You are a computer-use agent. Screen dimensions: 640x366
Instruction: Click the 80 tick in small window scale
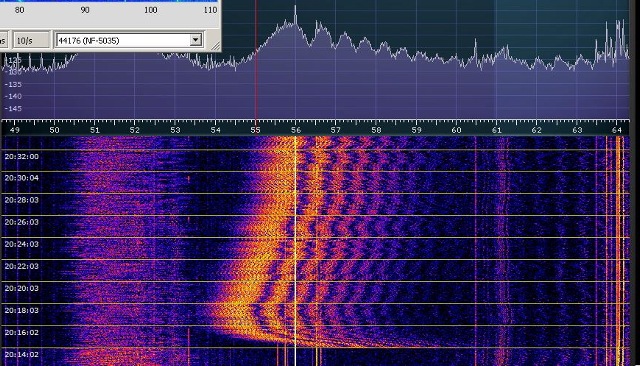click(x=19, y=10)
